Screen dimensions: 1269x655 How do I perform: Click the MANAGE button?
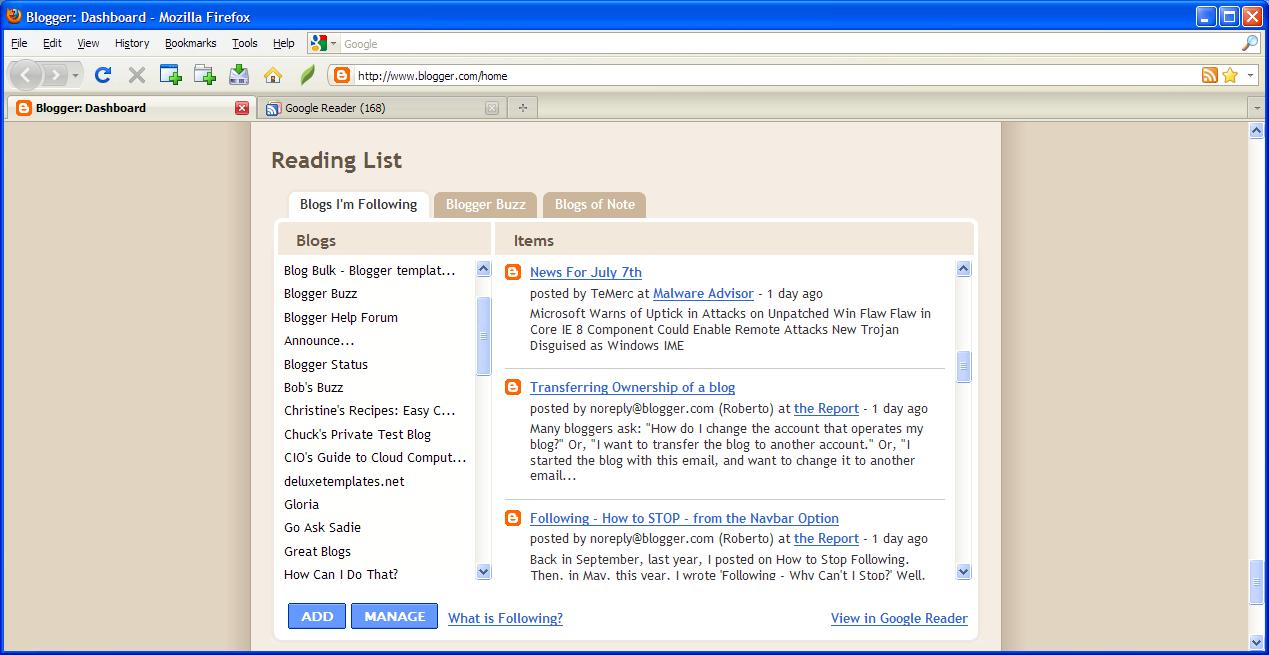point(395,616)
